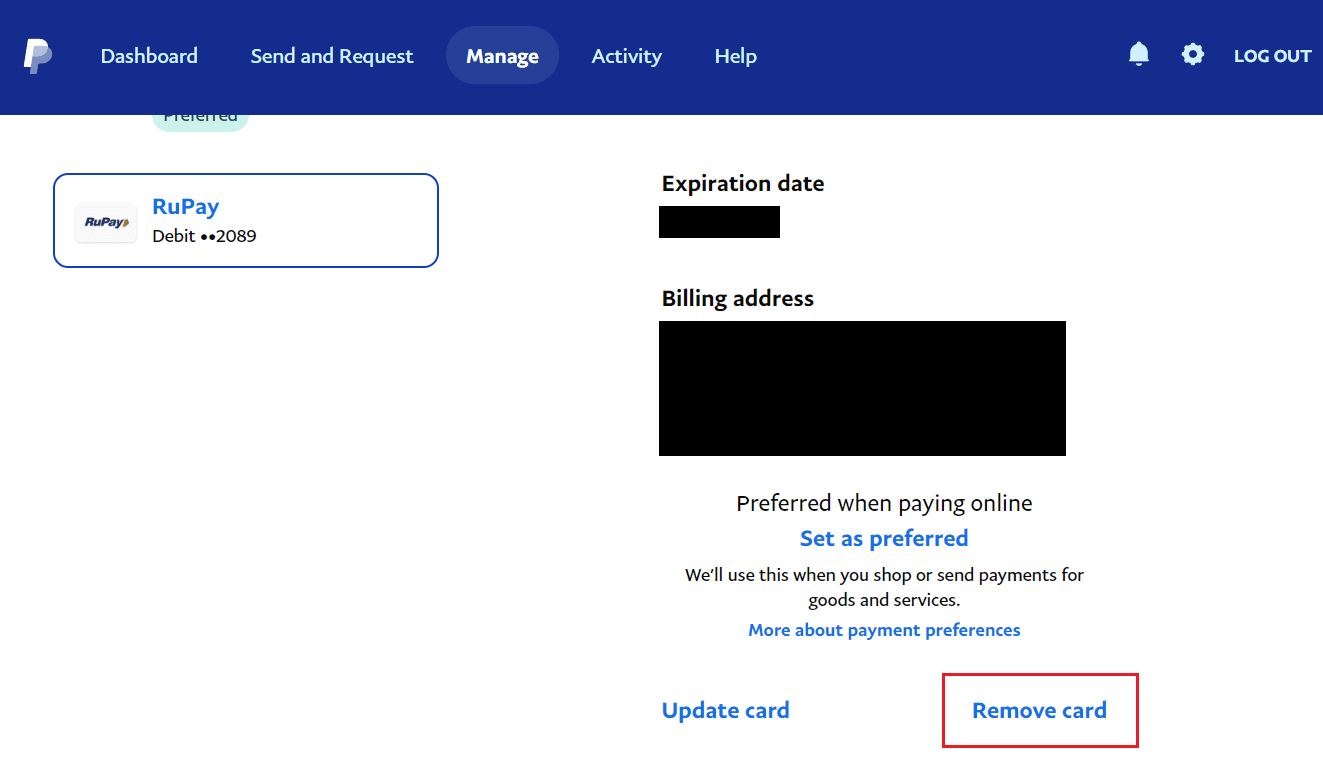This screenshot has height=767, width=1323.
Task: Click the Update card link
Action: click(x=726, y=711)
